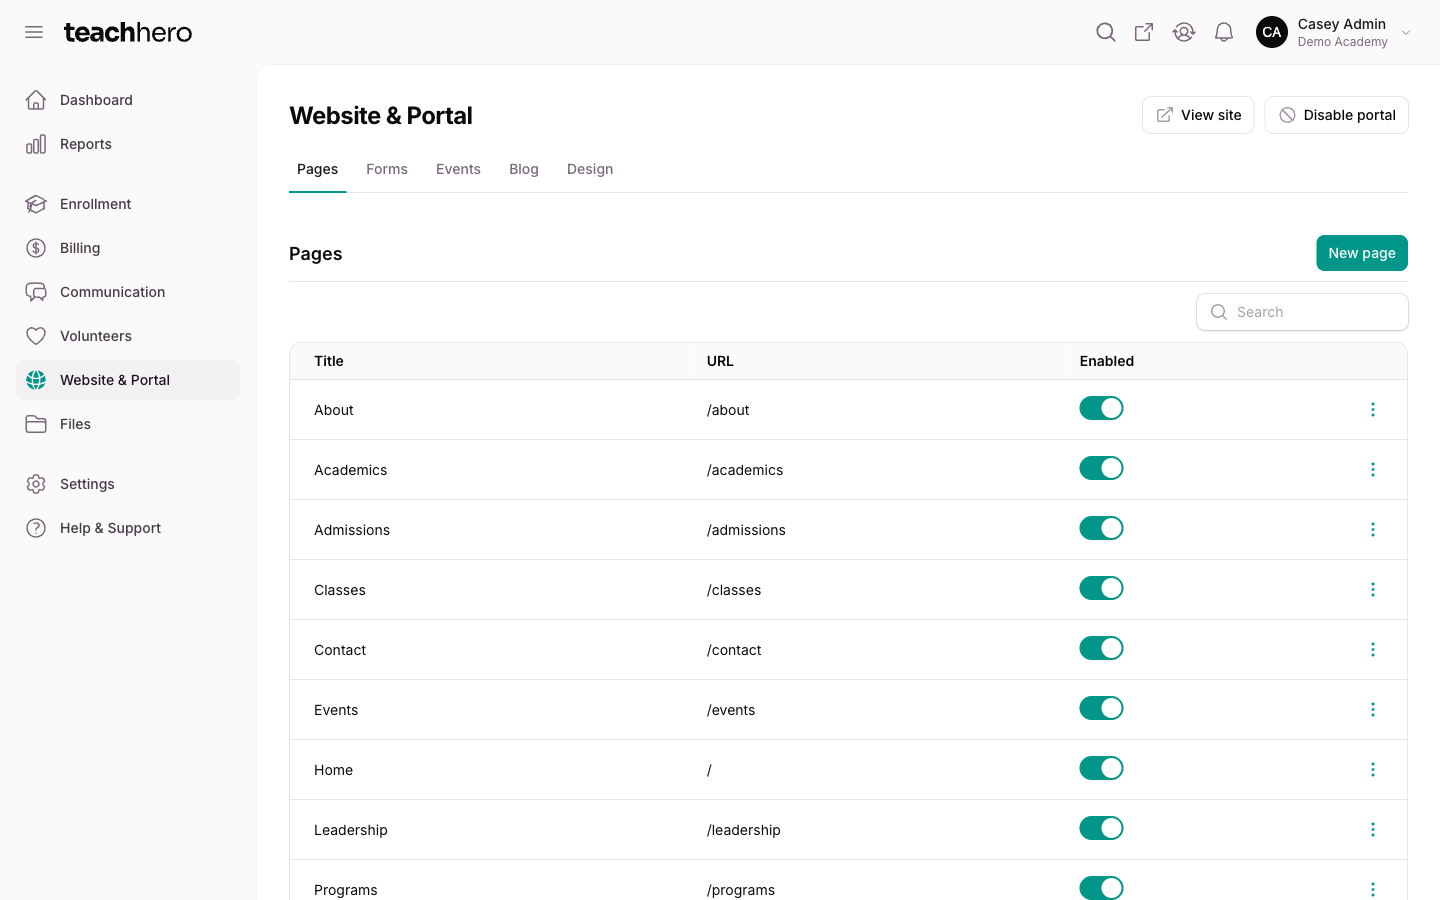The image size is (1440, 900).
Task: Click the Academics page title
Action: pyautogui.click(x=351, y=470)
